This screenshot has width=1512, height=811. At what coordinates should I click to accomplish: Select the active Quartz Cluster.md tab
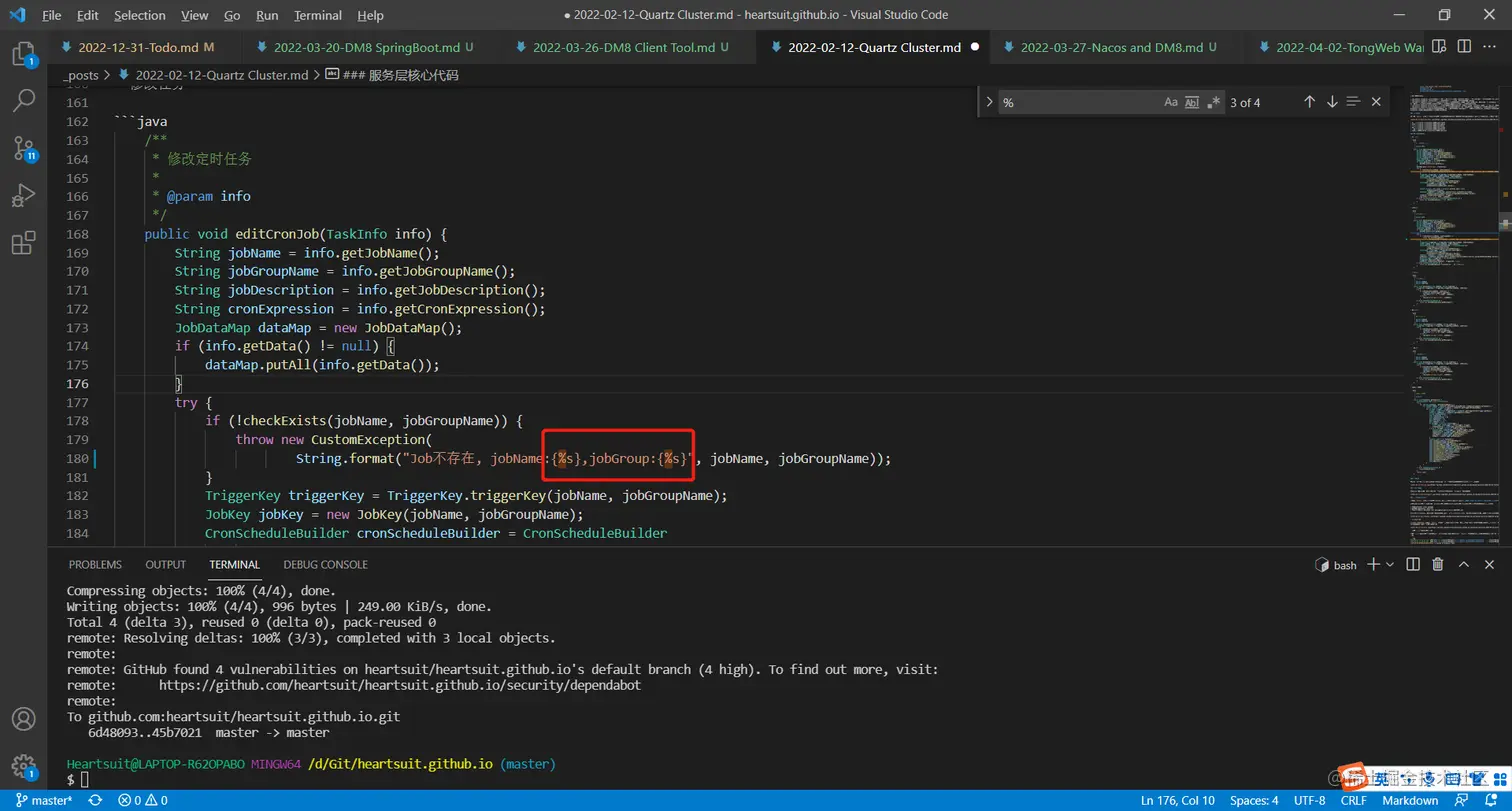(874, 47)
